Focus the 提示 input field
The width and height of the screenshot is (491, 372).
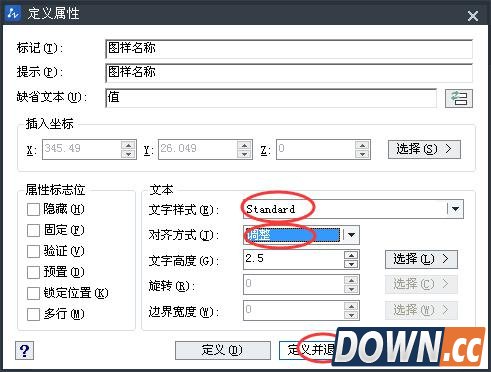tap(289, 73)
